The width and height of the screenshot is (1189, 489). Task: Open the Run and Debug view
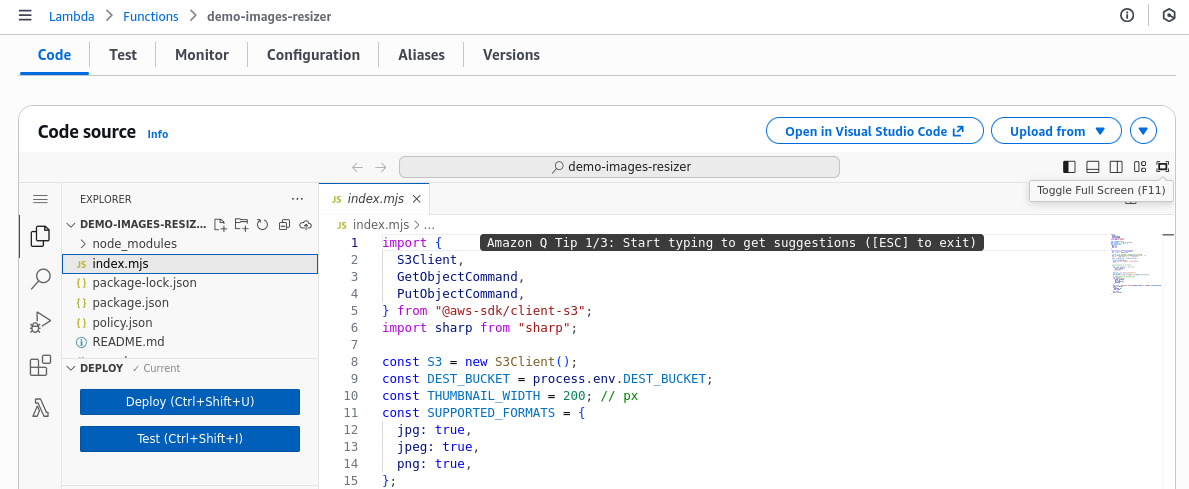[40, 322]
